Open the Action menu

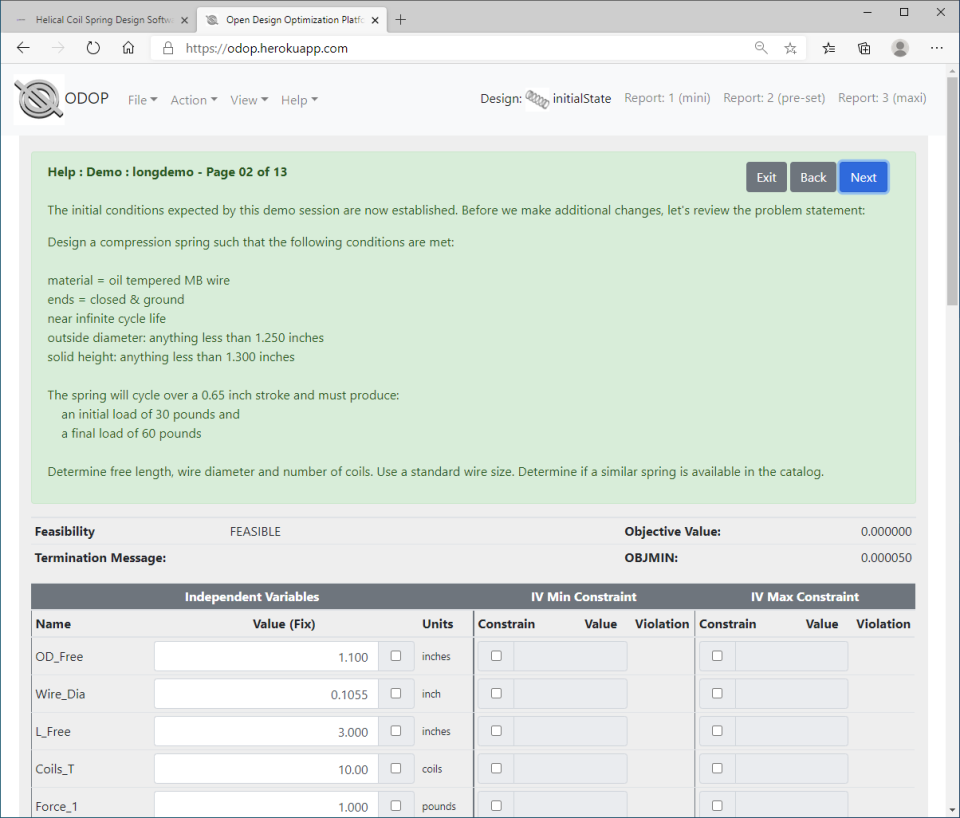point(192,99)
